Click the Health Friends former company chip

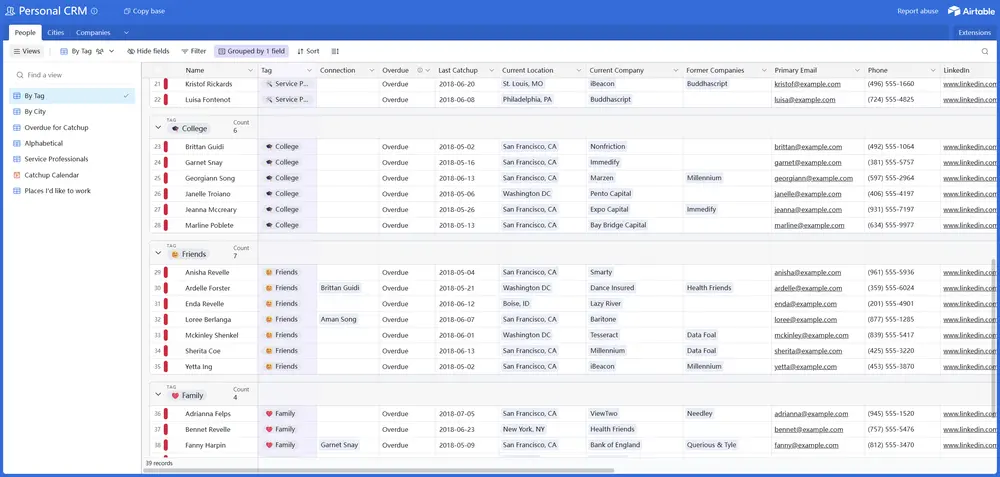coord(709,288)
